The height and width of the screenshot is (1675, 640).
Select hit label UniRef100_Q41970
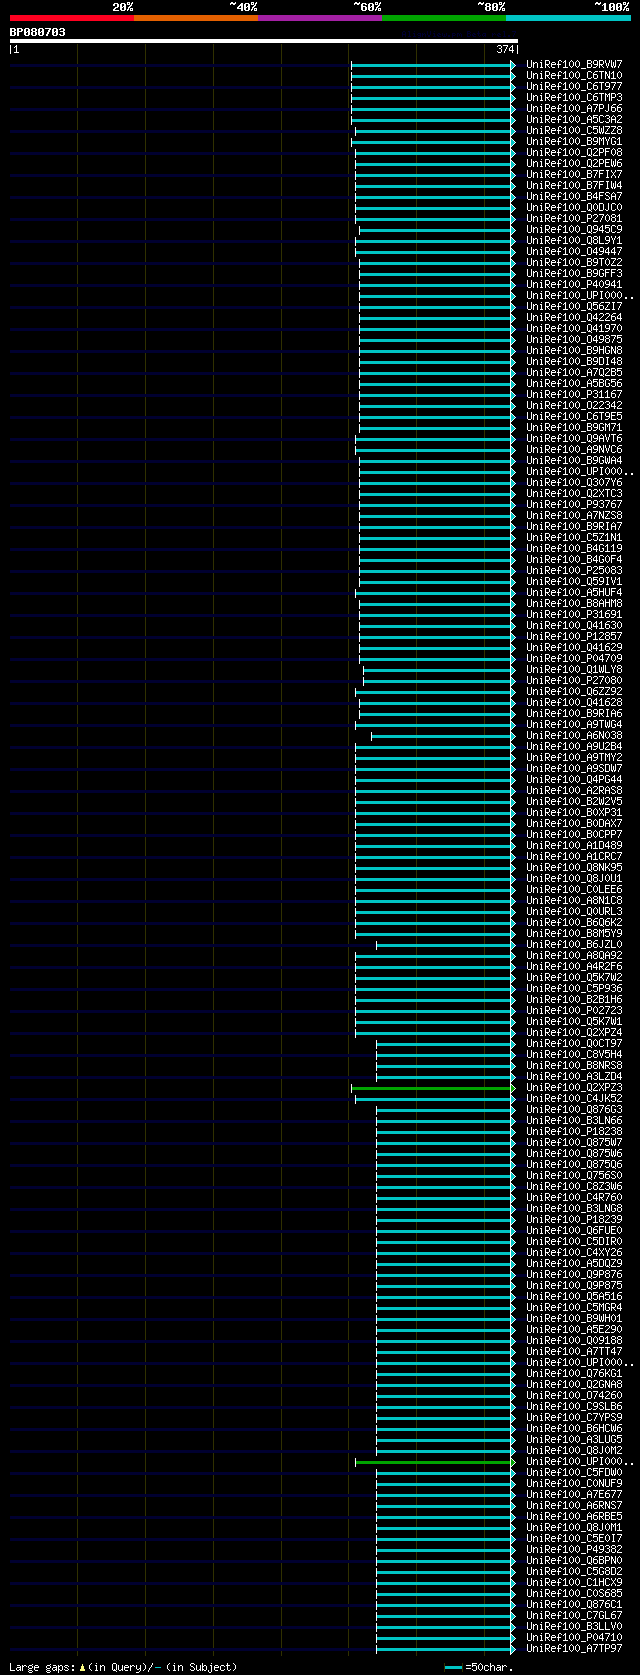(x=574, y=329)
